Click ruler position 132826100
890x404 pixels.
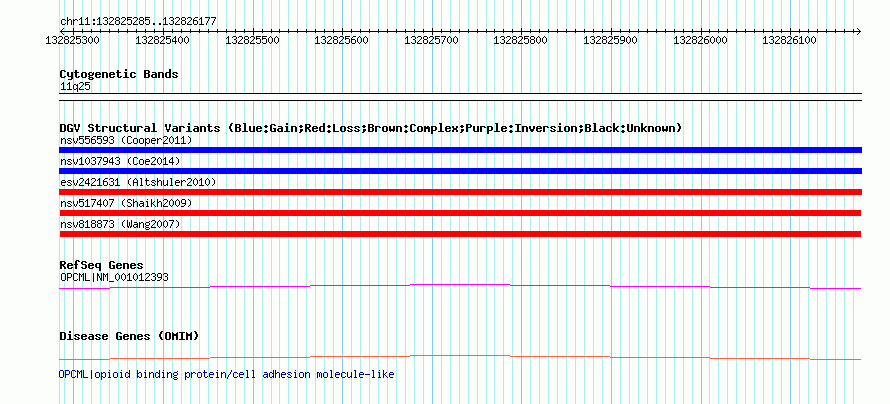[790, 40]
